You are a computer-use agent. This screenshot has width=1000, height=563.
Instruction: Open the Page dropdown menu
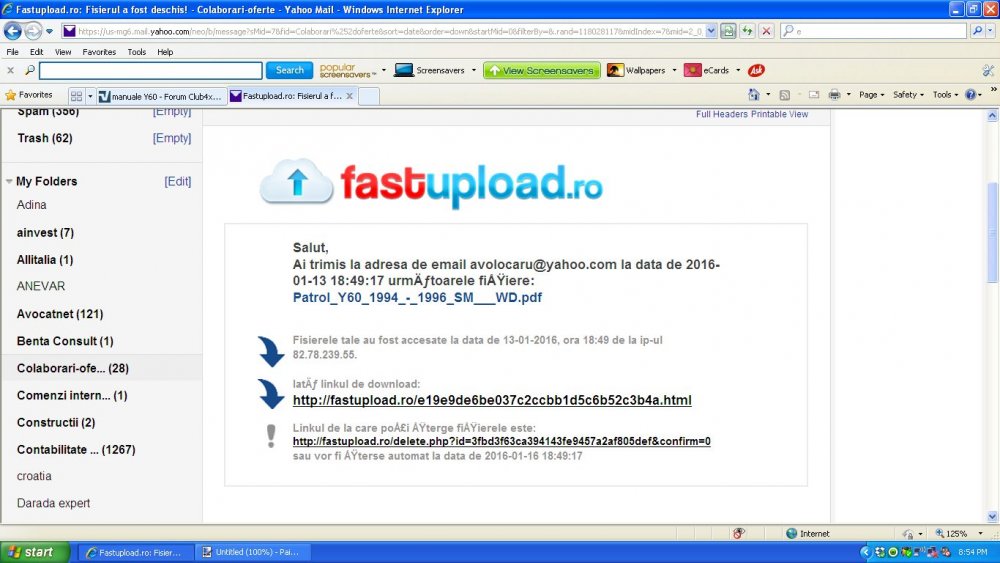871,95
